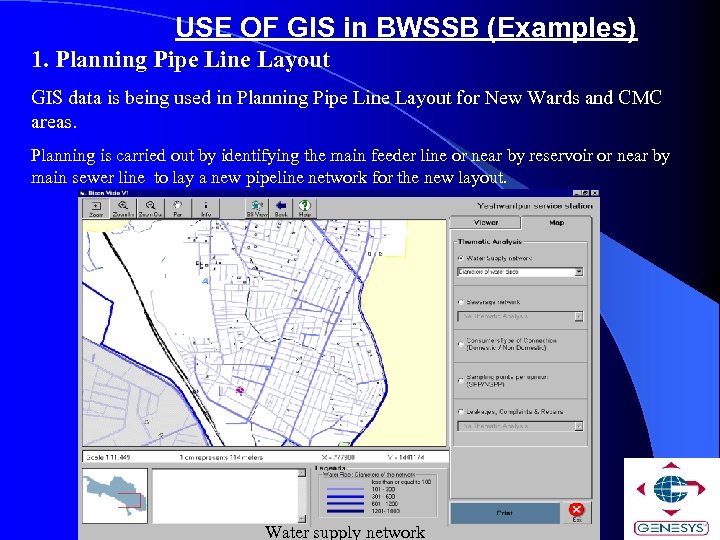
Task: Click the '601 - 1200' legend label
Action: pyautogui.click(x=384, y=504)
